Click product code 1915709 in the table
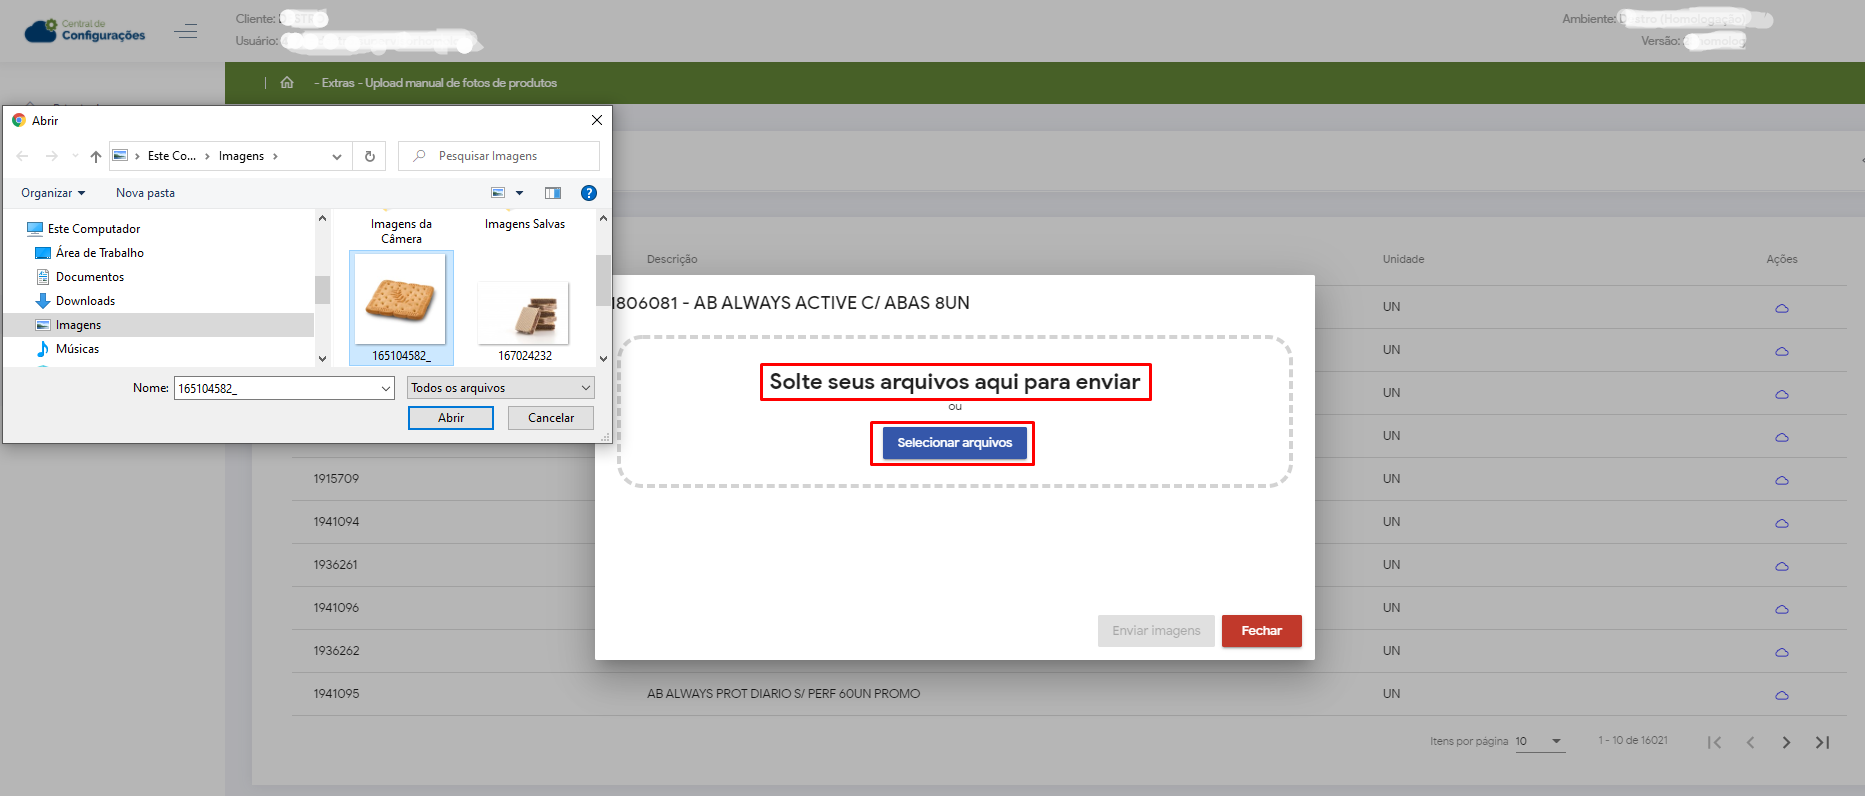The image size is (1865, 796). [x=336, y=479]
